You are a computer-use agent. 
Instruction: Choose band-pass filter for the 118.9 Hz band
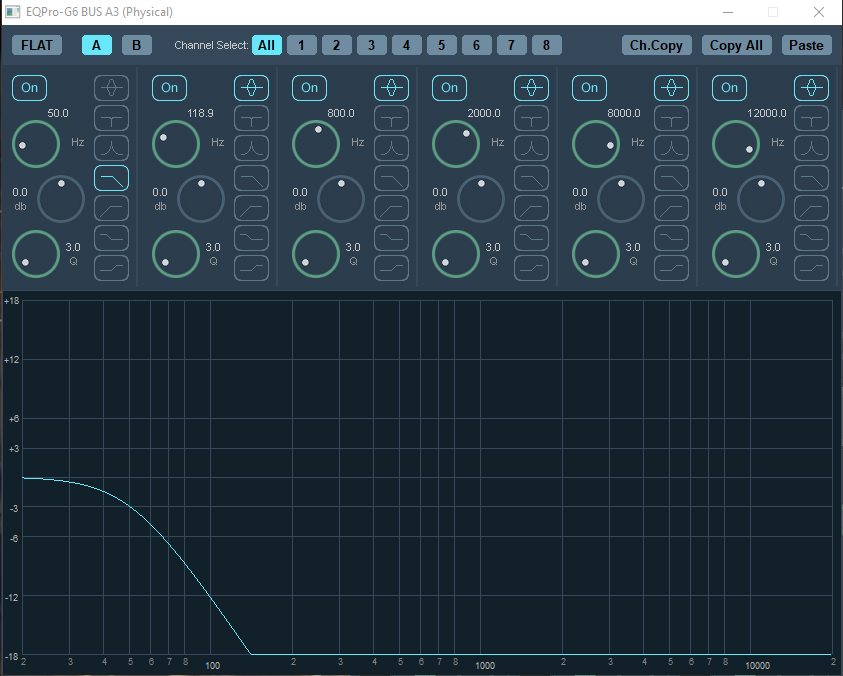[251, 148]
